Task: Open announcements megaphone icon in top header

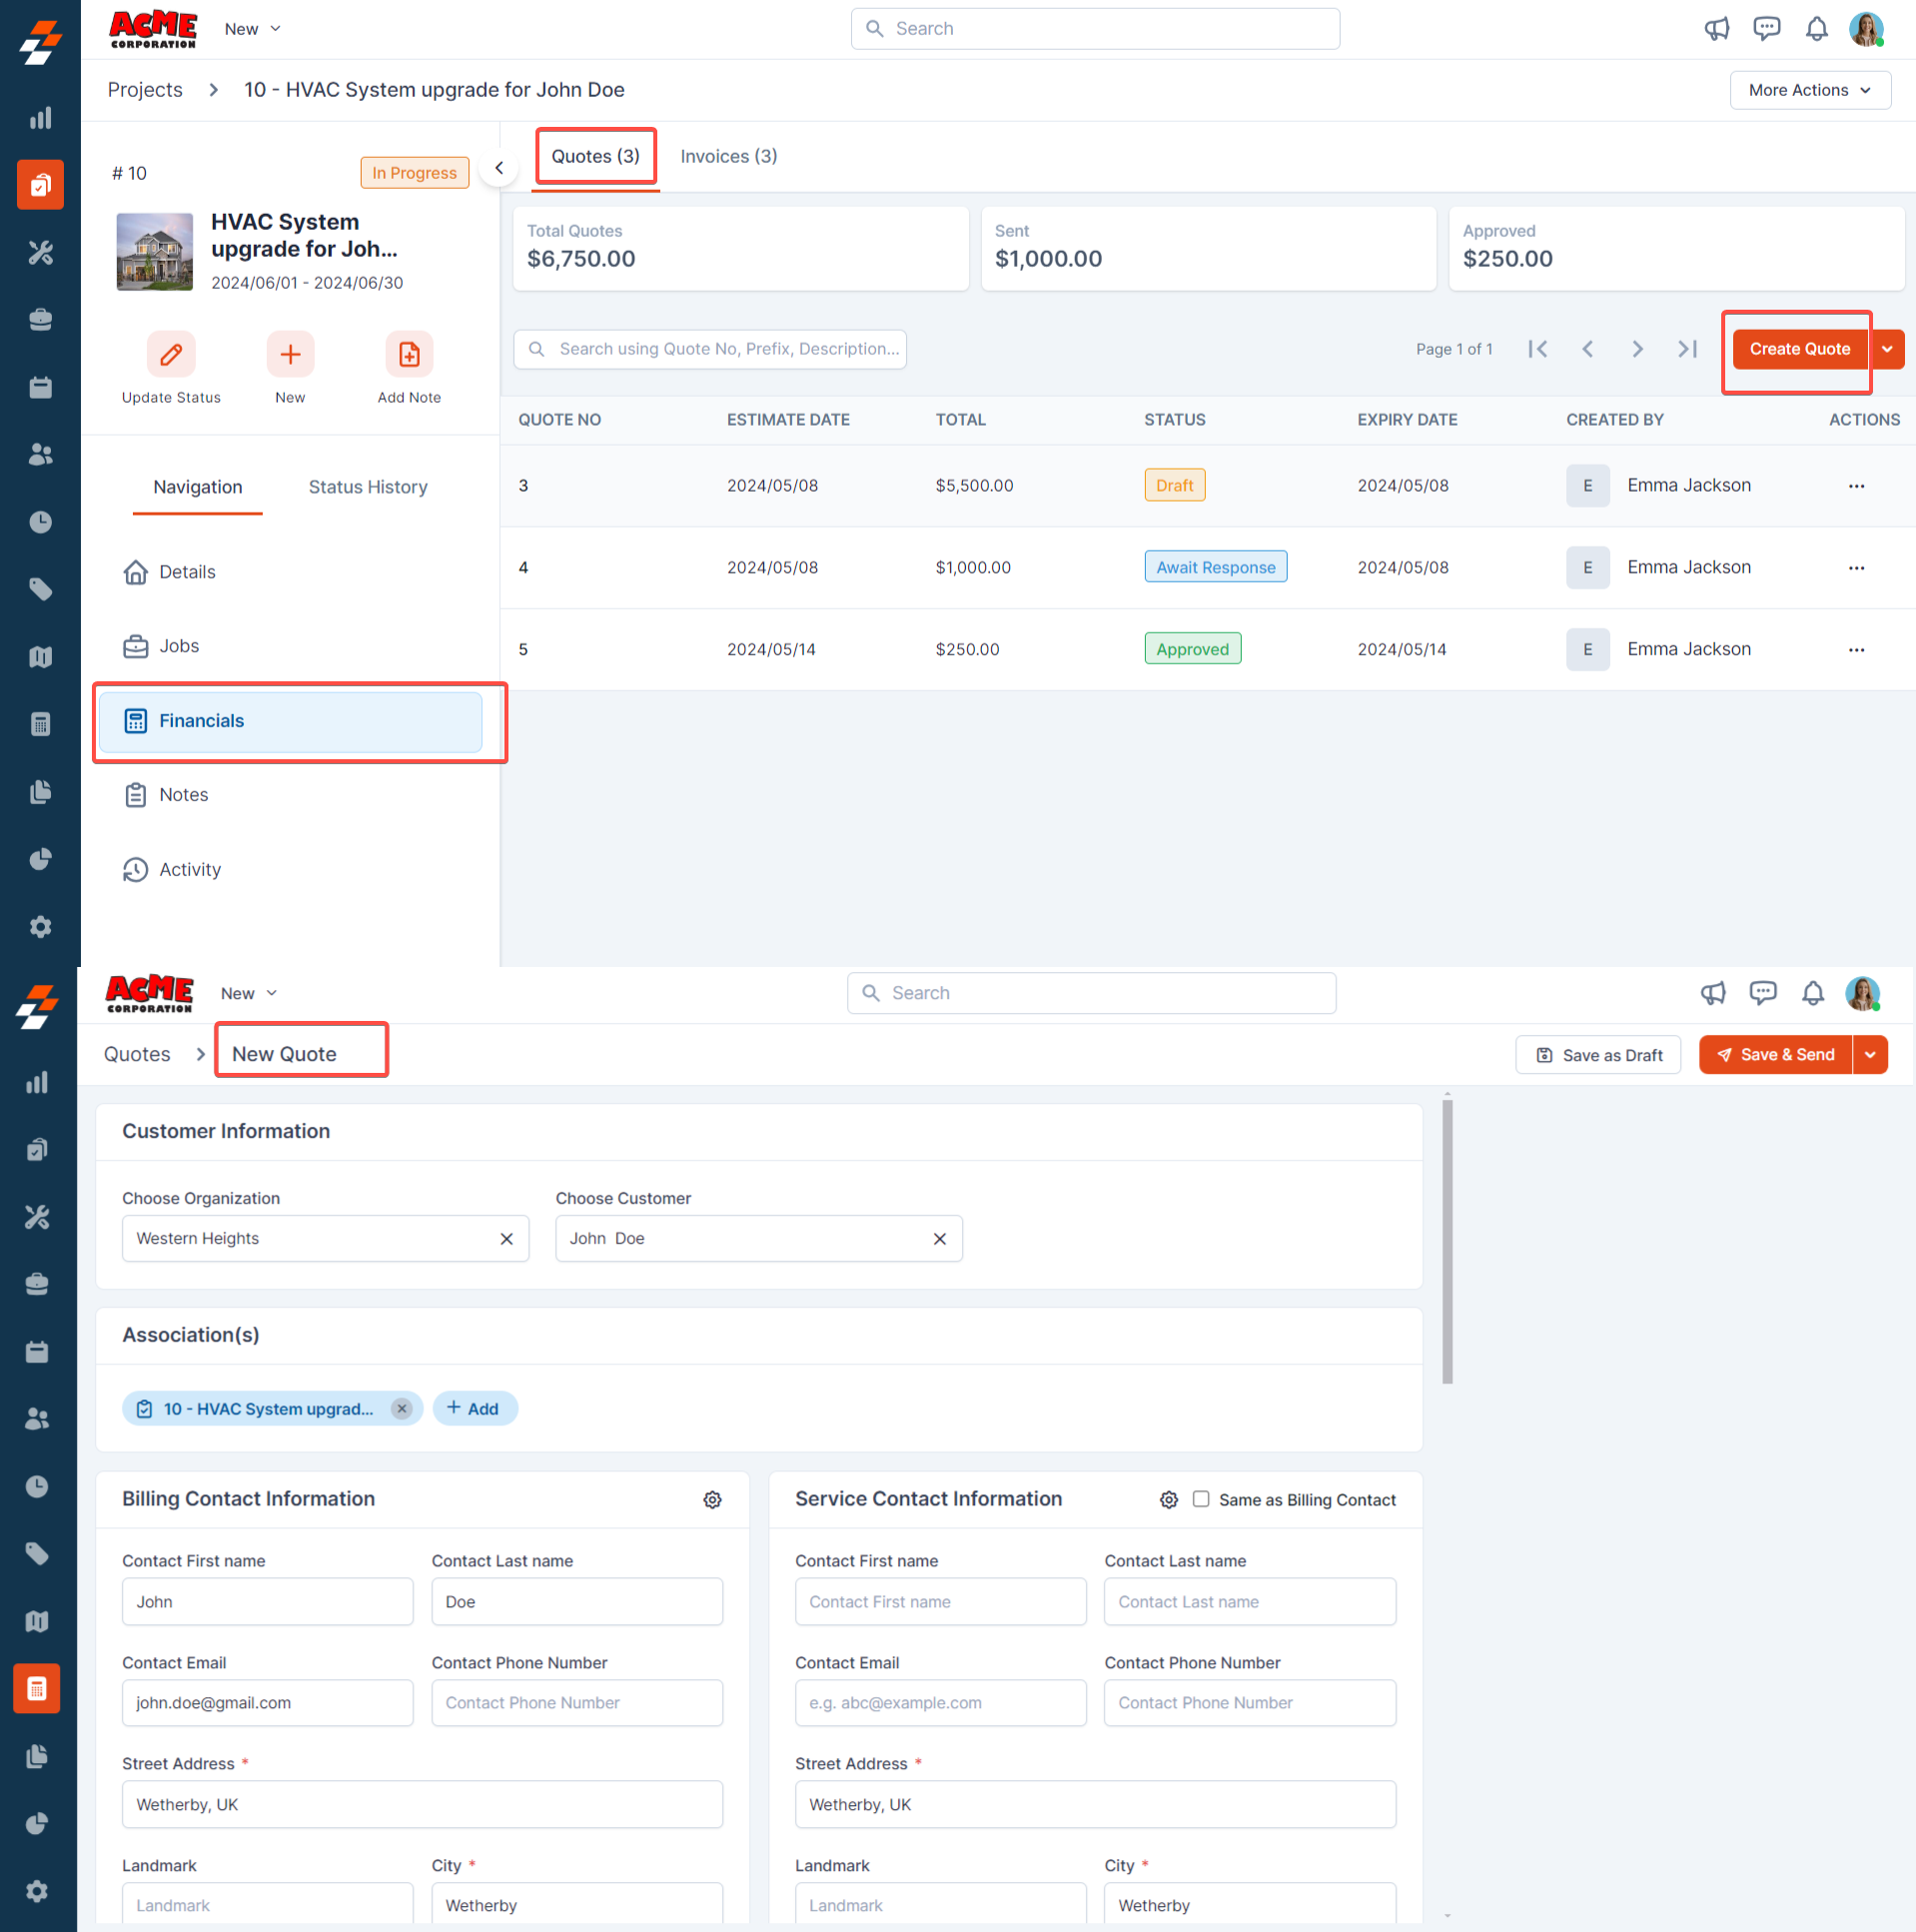Action: click(x=1716, y=29)
